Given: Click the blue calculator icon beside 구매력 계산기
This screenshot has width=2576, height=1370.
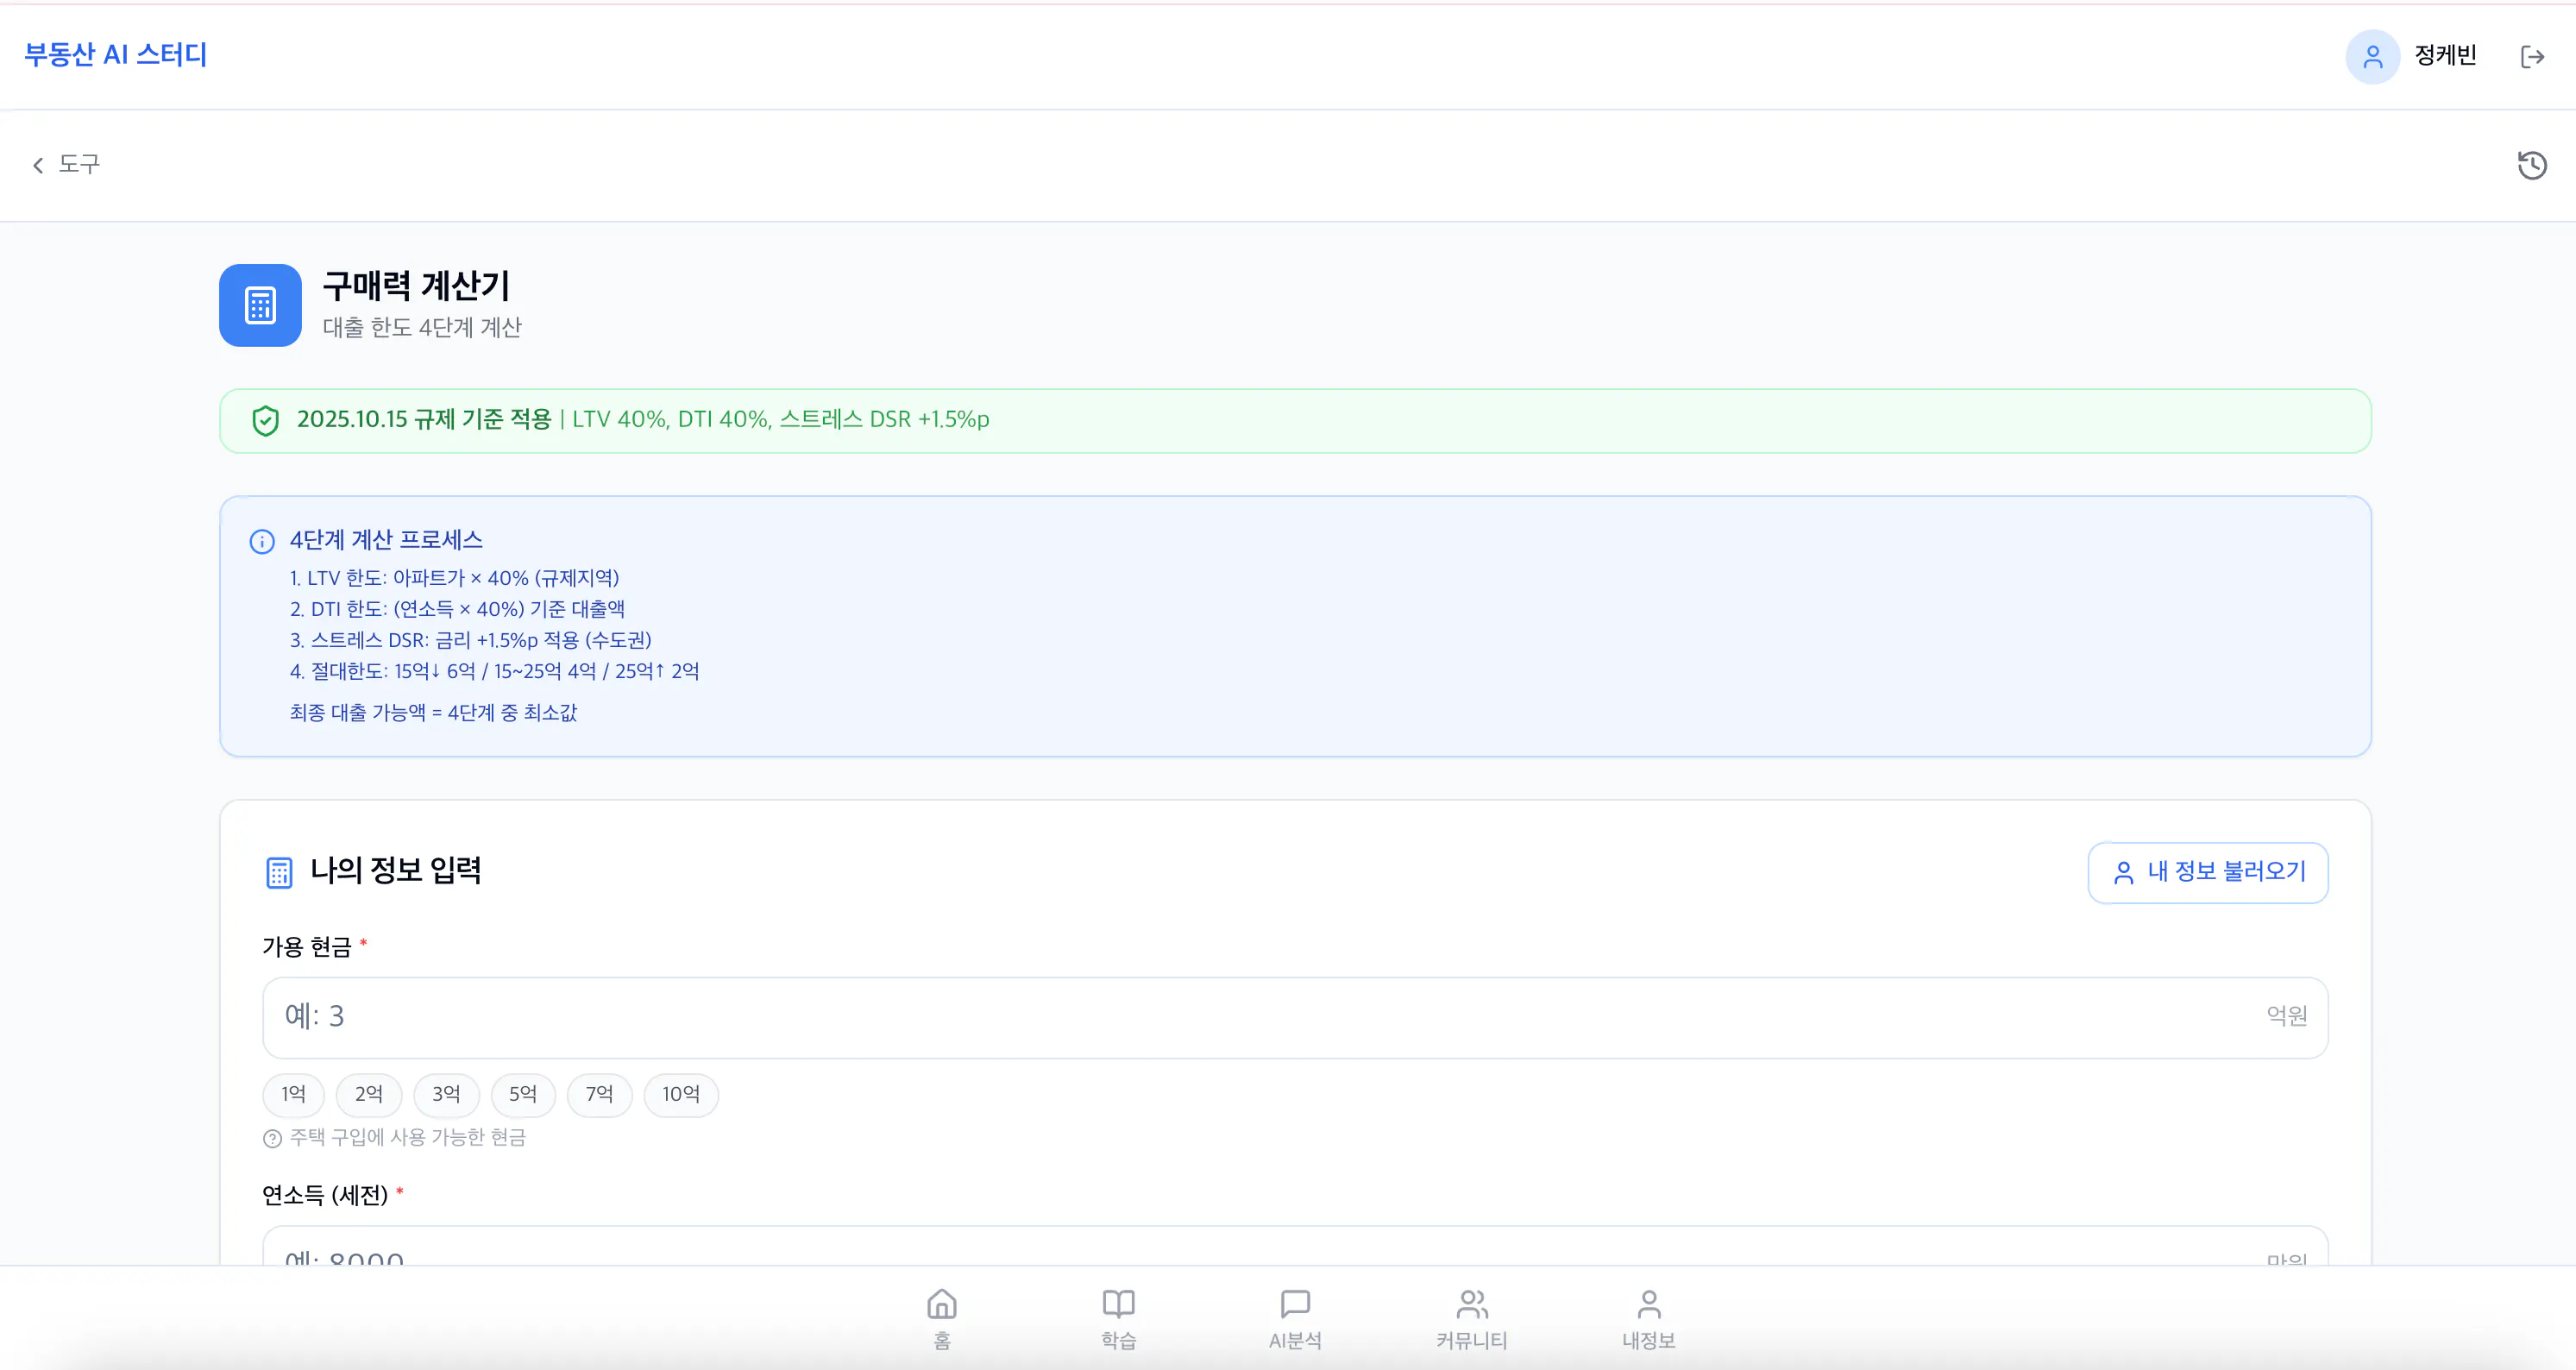Looking at the screenshot, I should (260, 305).
